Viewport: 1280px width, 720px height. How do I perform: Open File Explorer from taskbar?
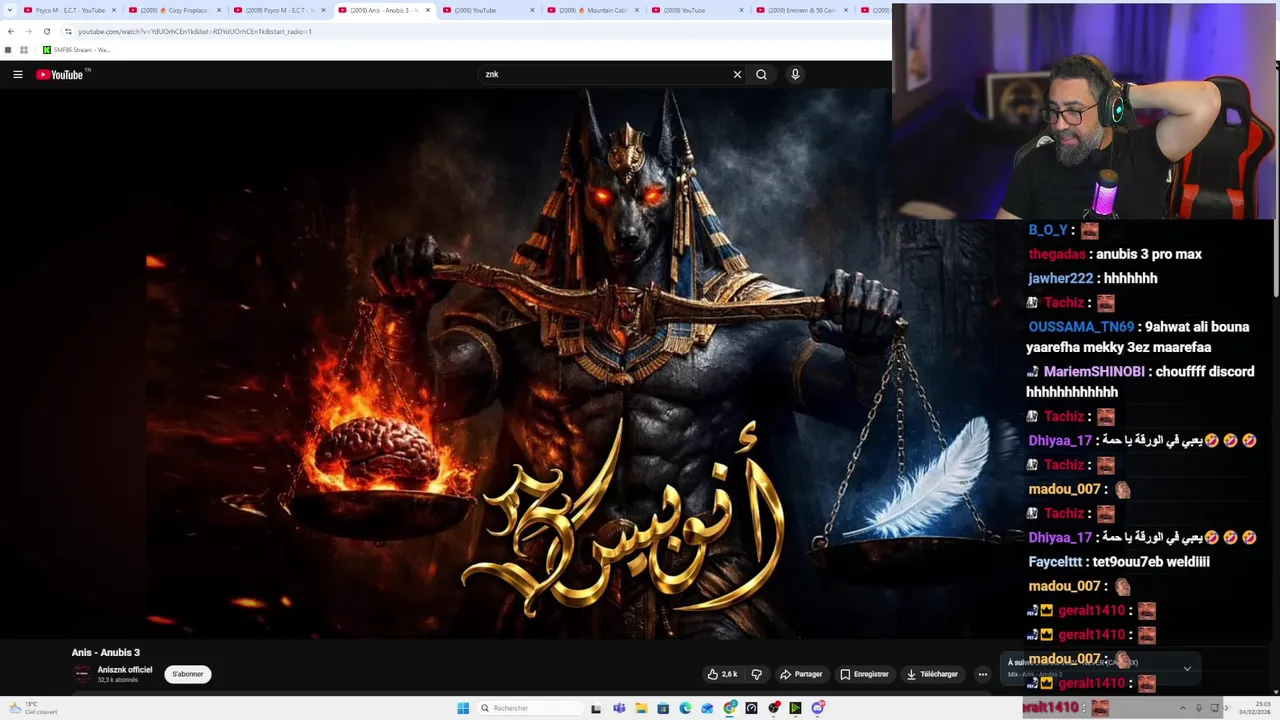click(x=641, y=708)
